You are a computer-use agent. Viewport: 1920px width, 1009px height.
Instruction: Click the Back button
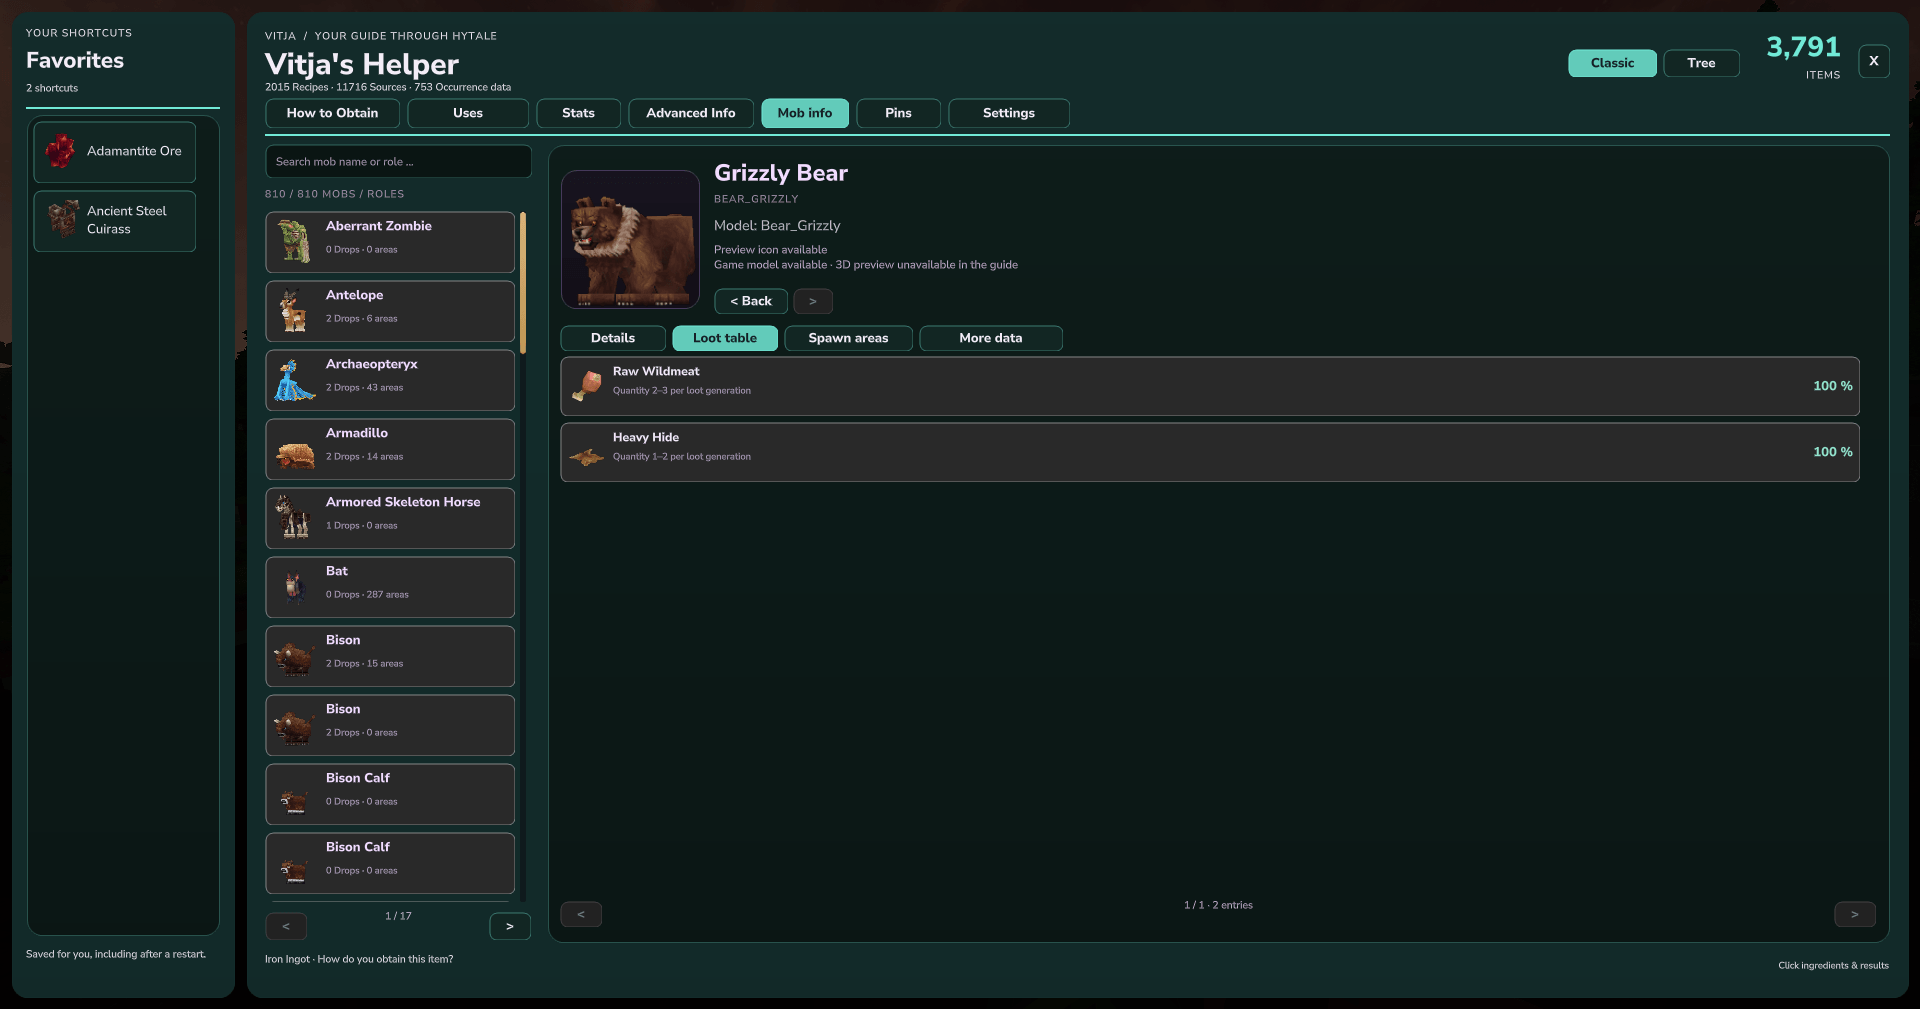751,301
